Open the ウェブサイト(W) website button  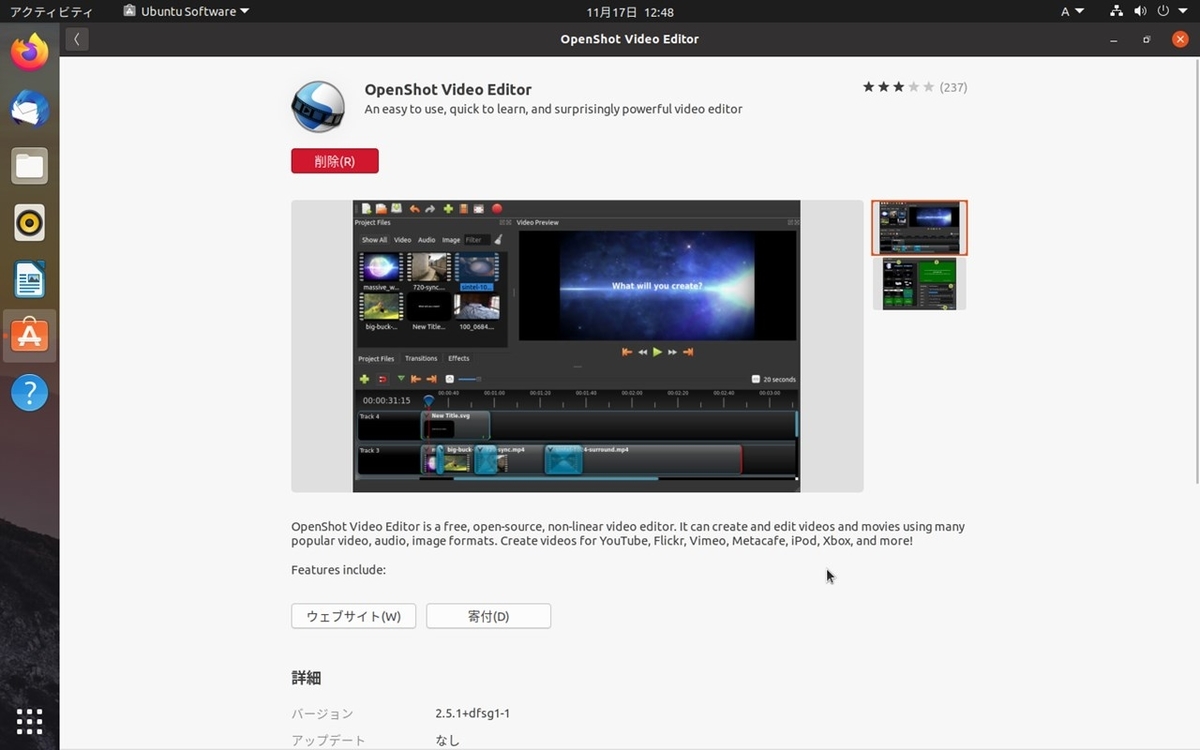click(353, 616)
